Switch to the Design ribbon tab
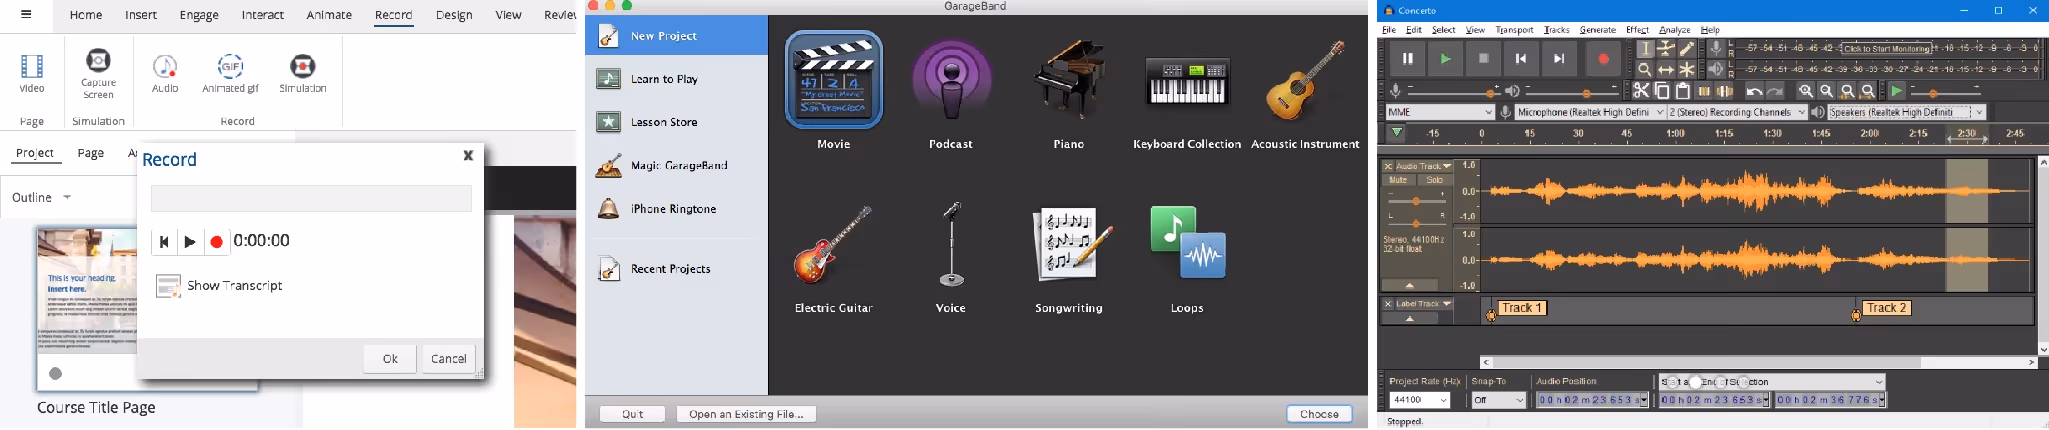 click(x=454, y=15)
